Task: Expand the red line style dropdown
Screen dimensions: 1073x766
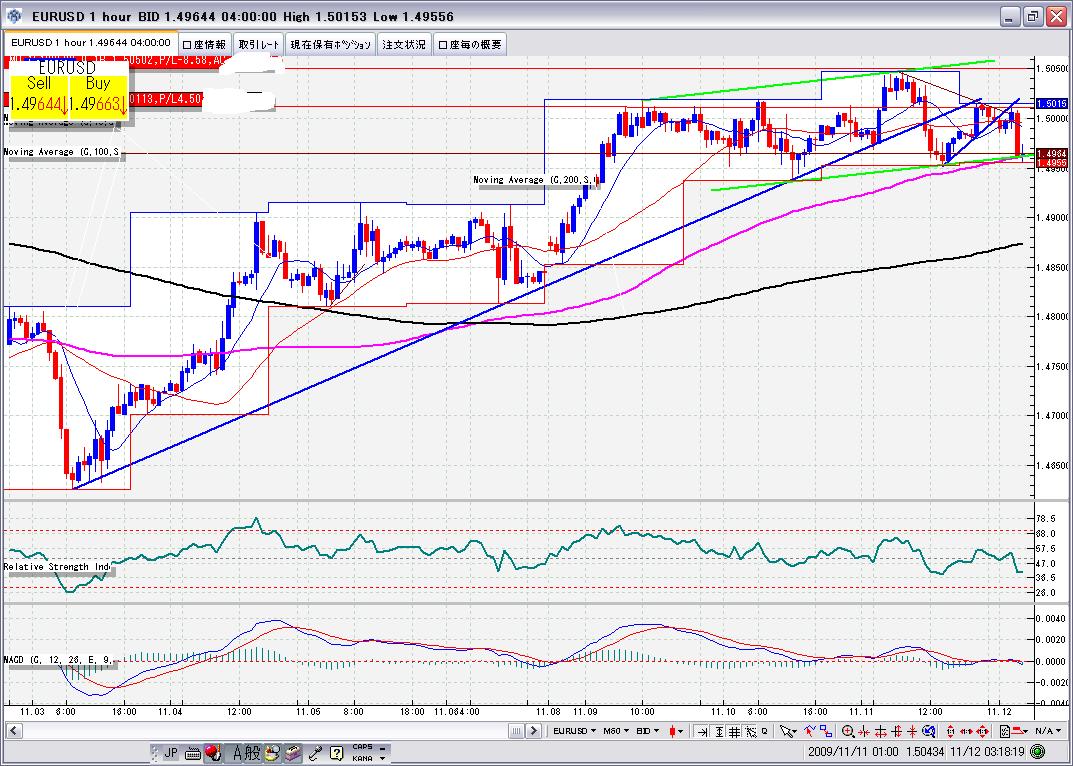Action: pos(1025,731)
